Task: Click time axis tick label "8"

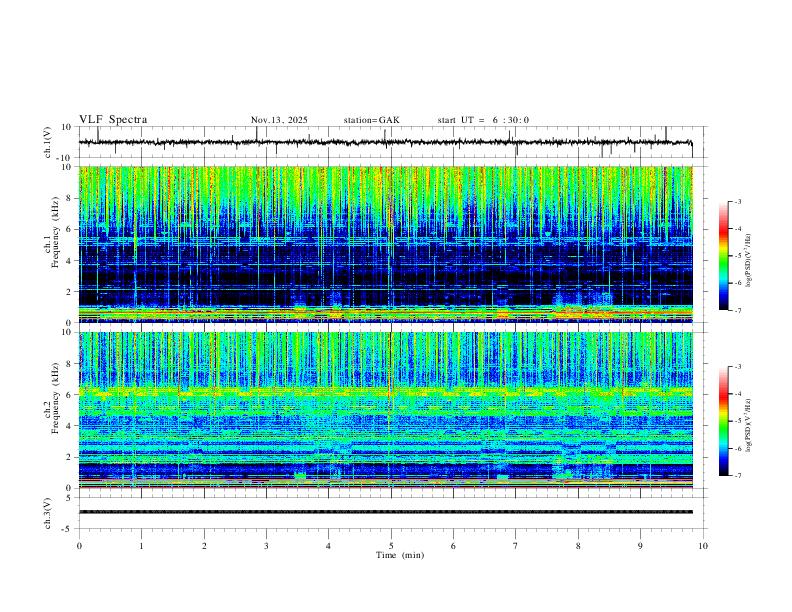Action: [x=578, y=546]
